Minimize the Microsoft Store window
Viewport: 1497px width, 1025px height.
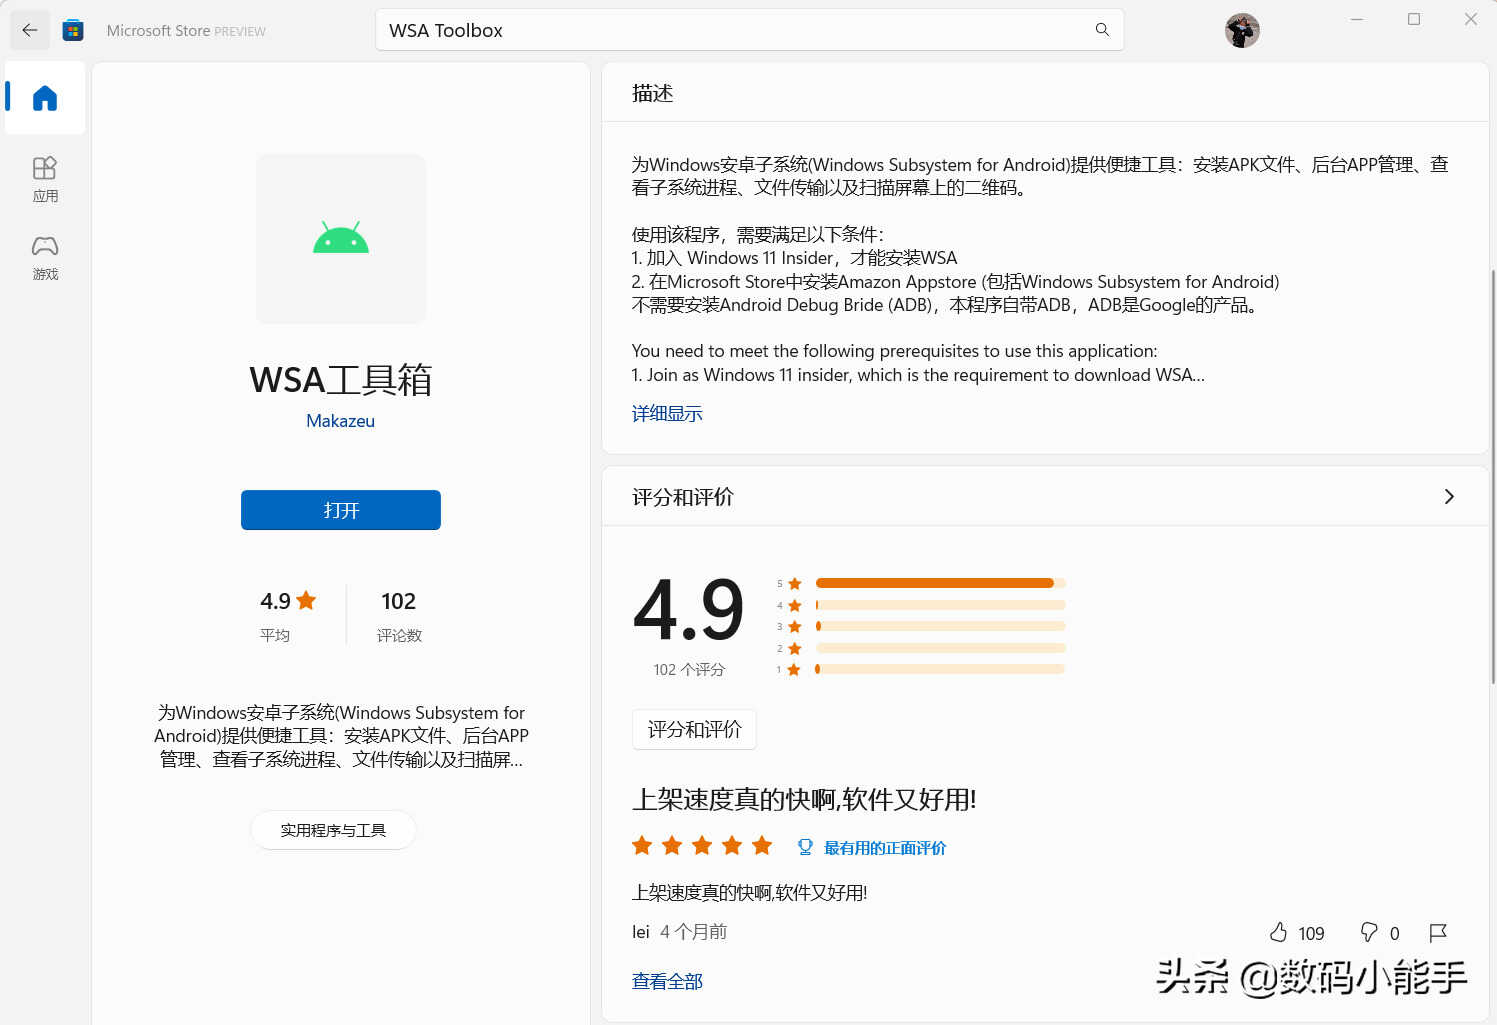pos(1357,19)
